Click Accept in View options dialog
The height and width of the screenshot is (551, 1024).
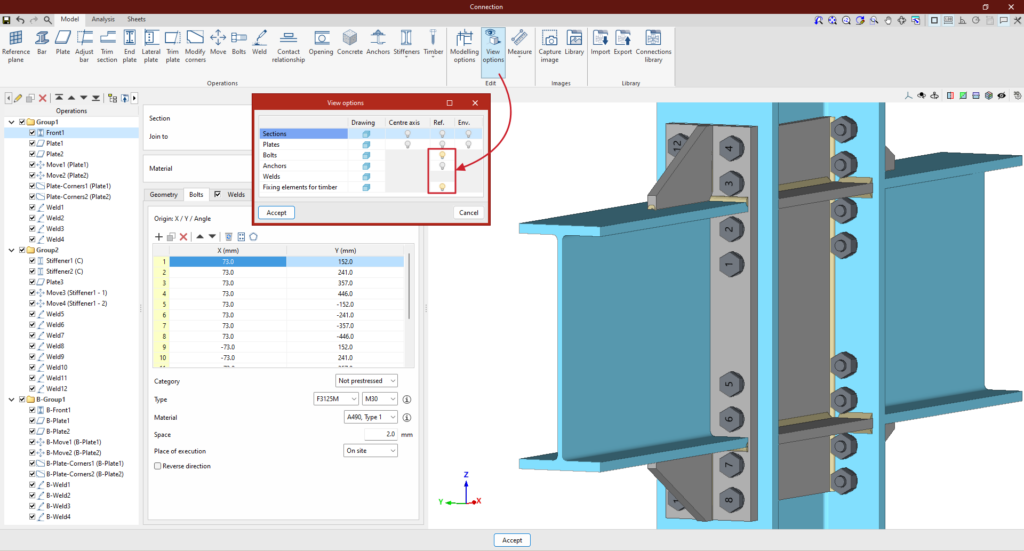point(276,212)
